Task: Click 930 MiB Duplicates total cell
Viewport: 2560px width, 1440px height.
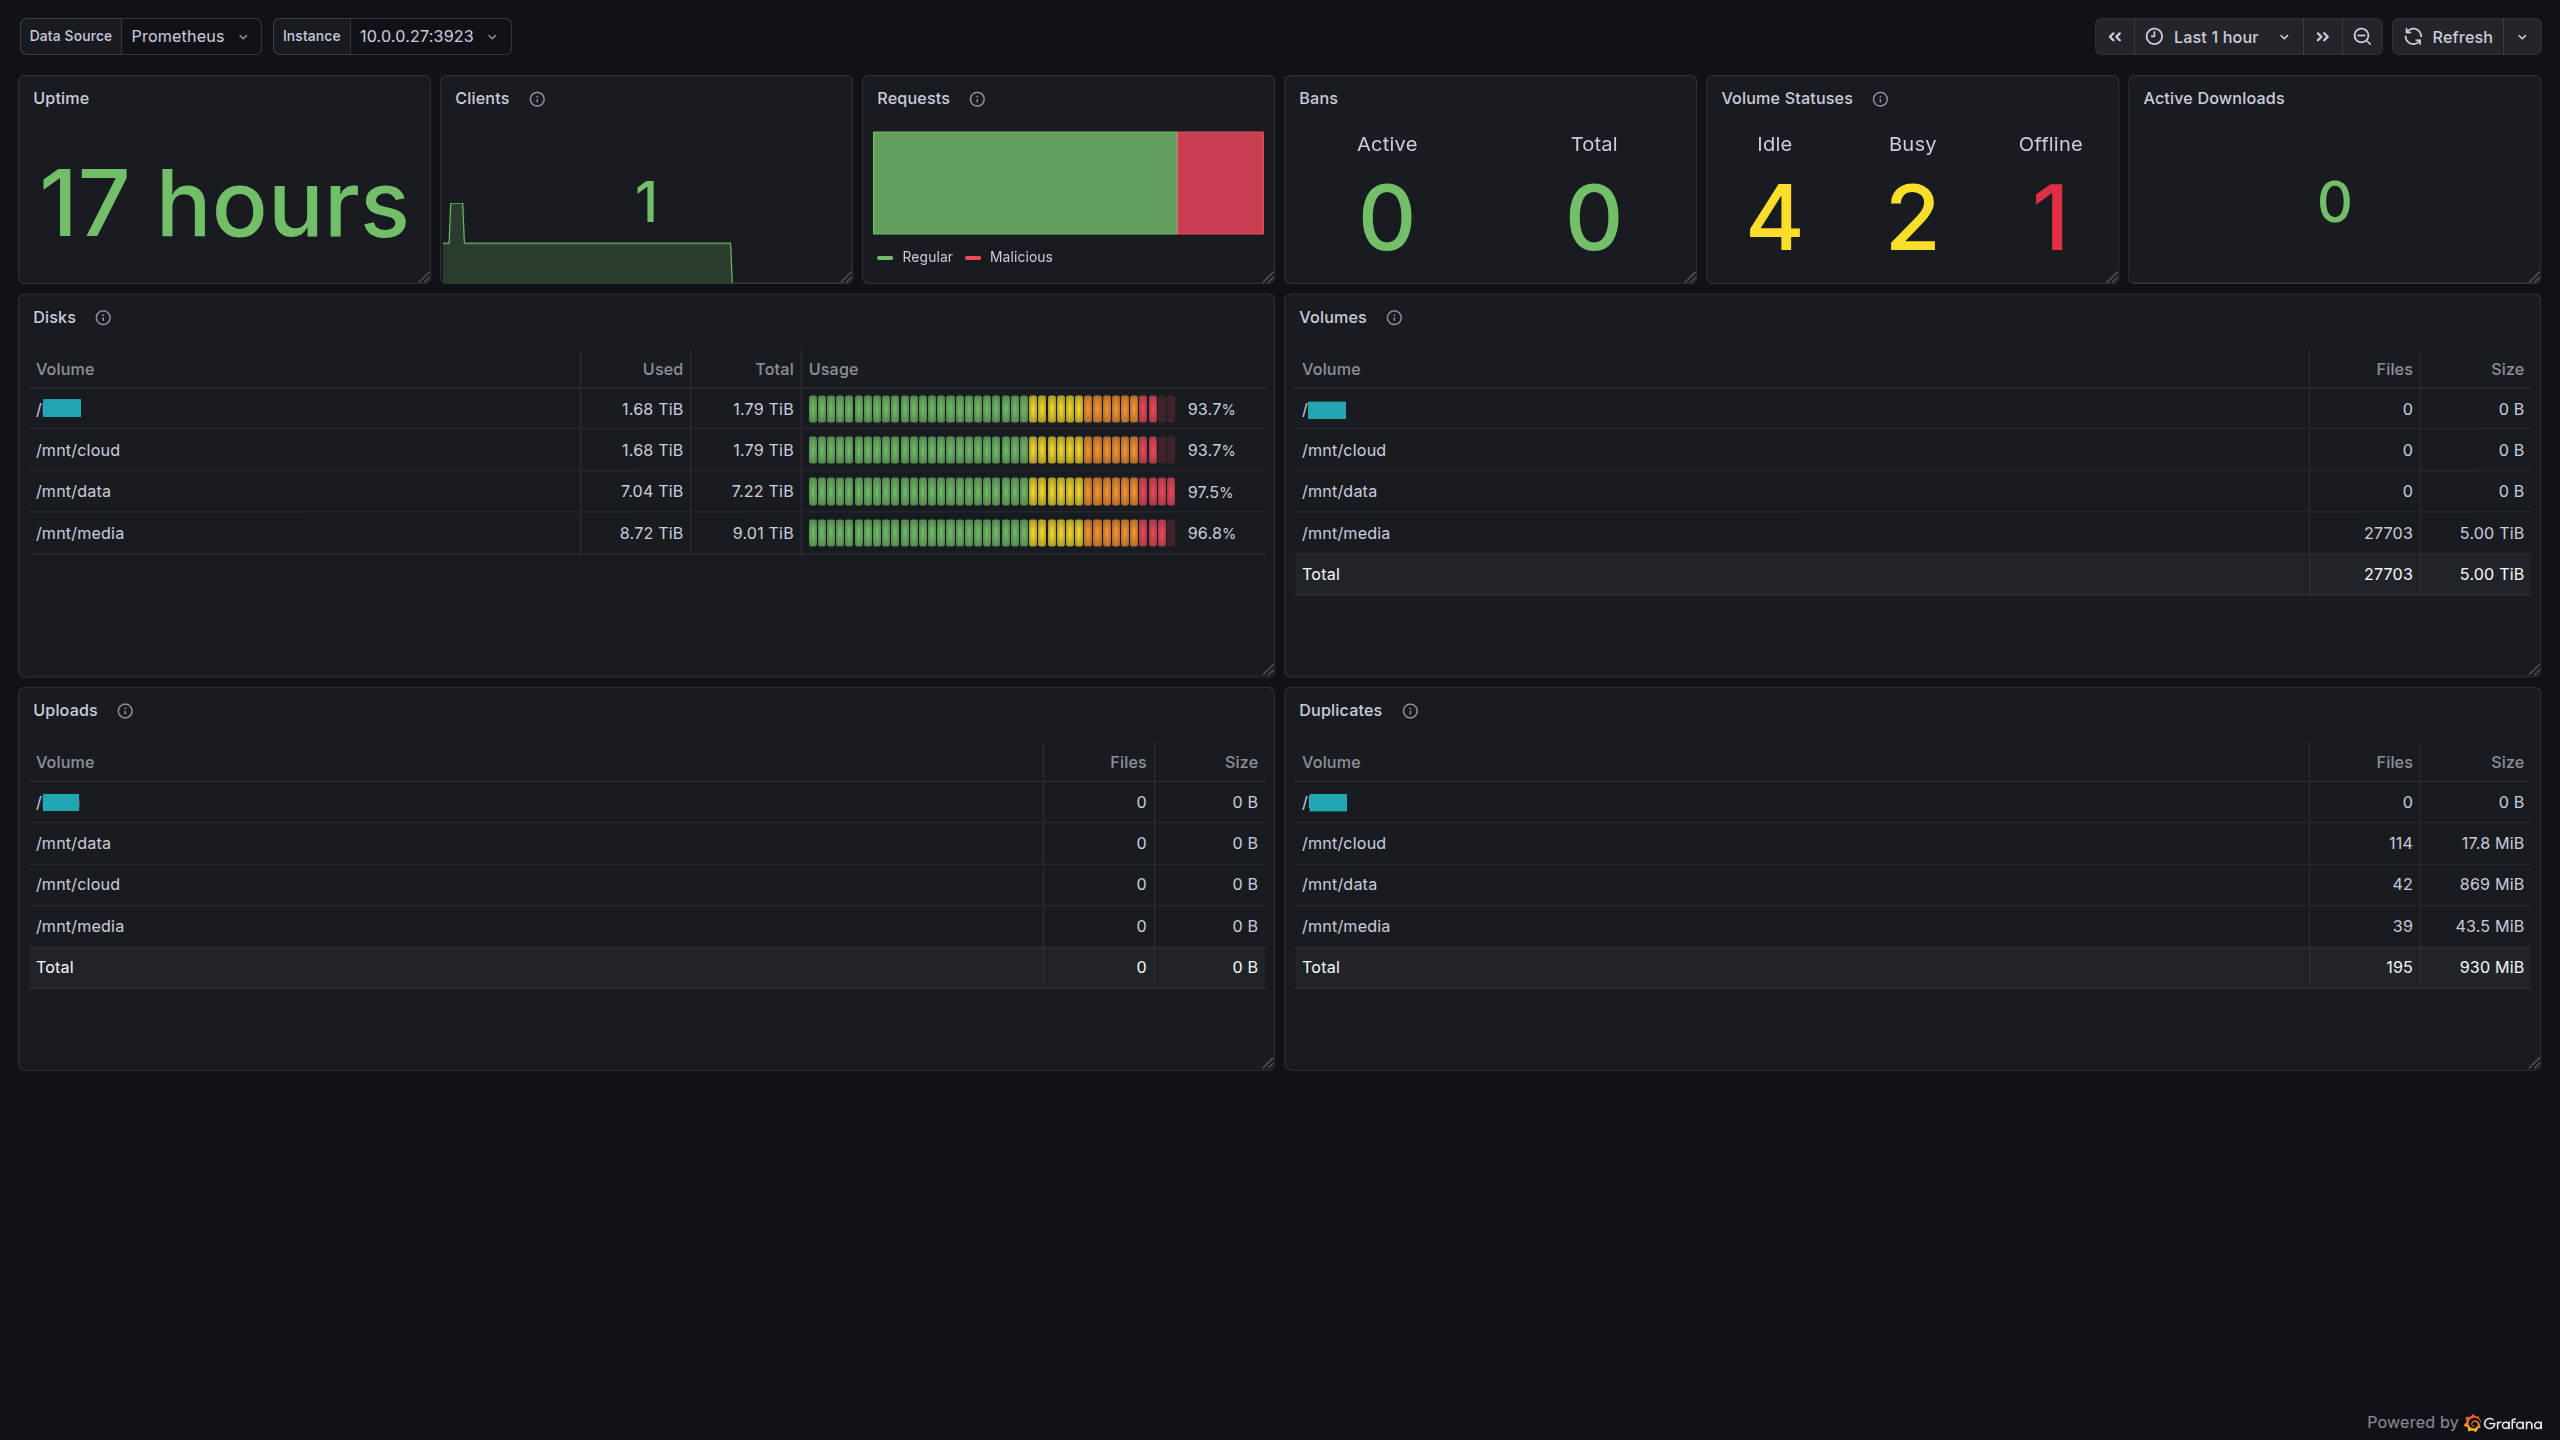Action: [x=2491, y=968]
